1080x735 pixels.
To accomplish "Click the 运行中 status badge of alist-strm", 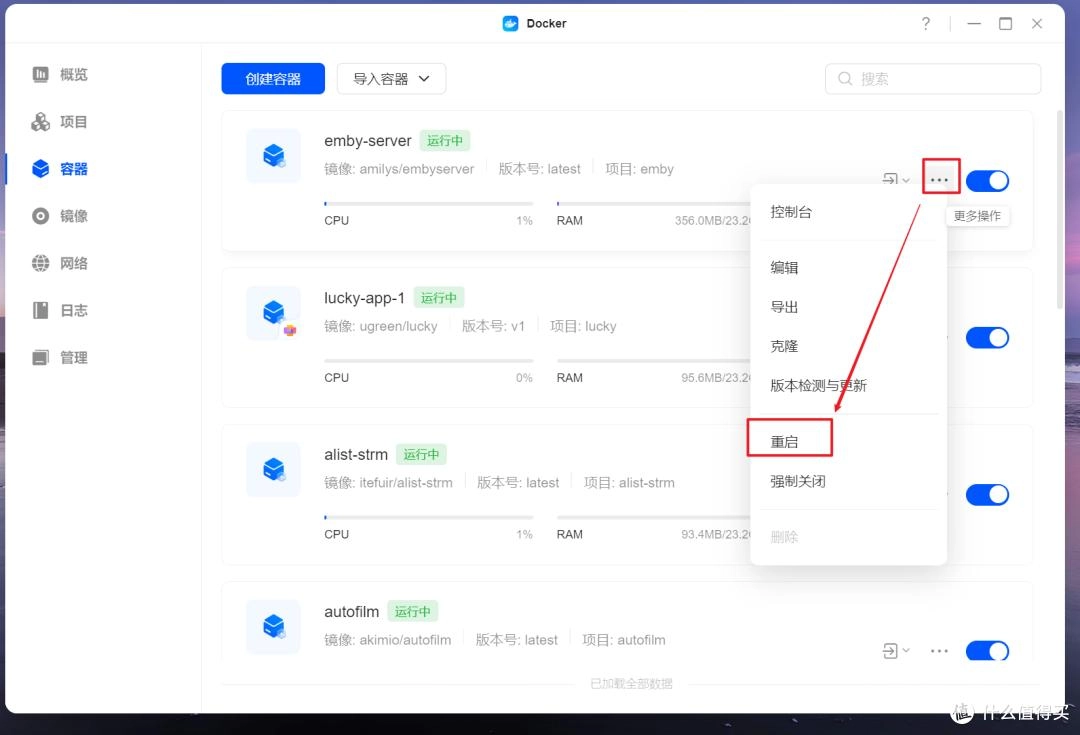I will [422, 455].
